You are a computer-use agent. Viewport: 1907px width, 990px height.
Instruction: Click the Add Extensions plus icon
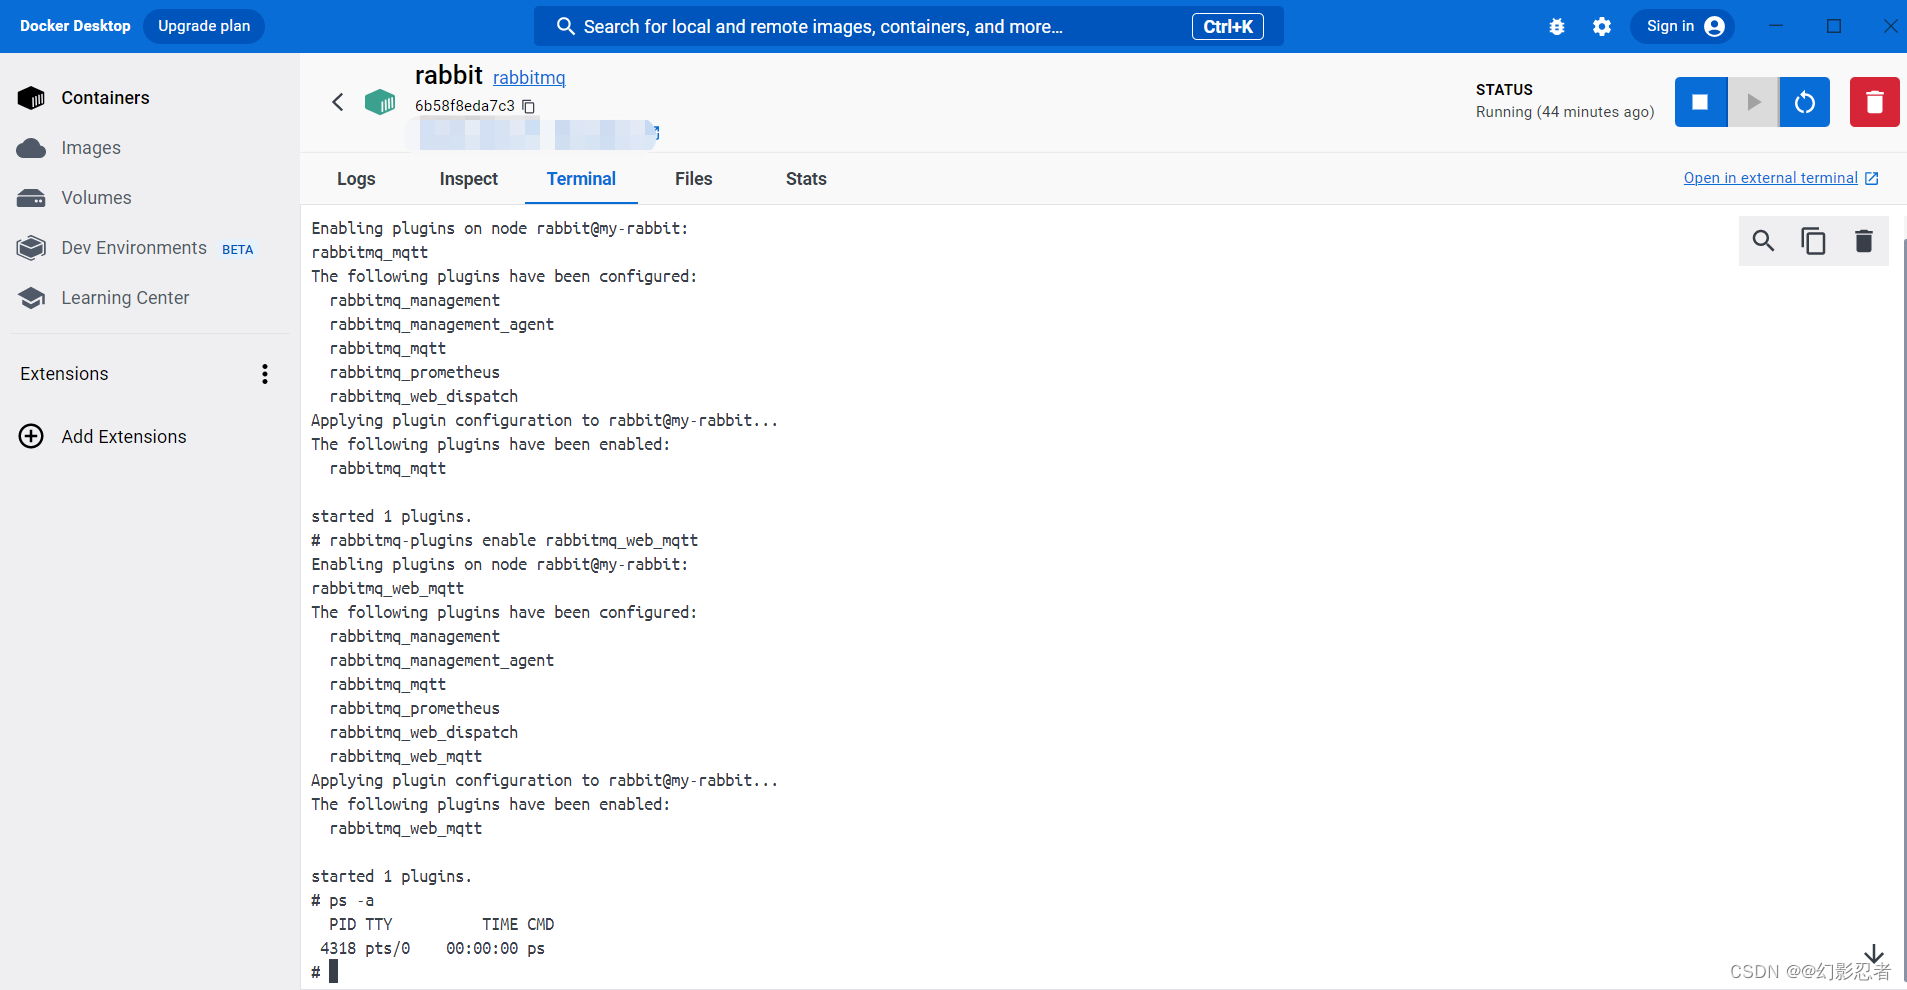click(x=31, y=437)
